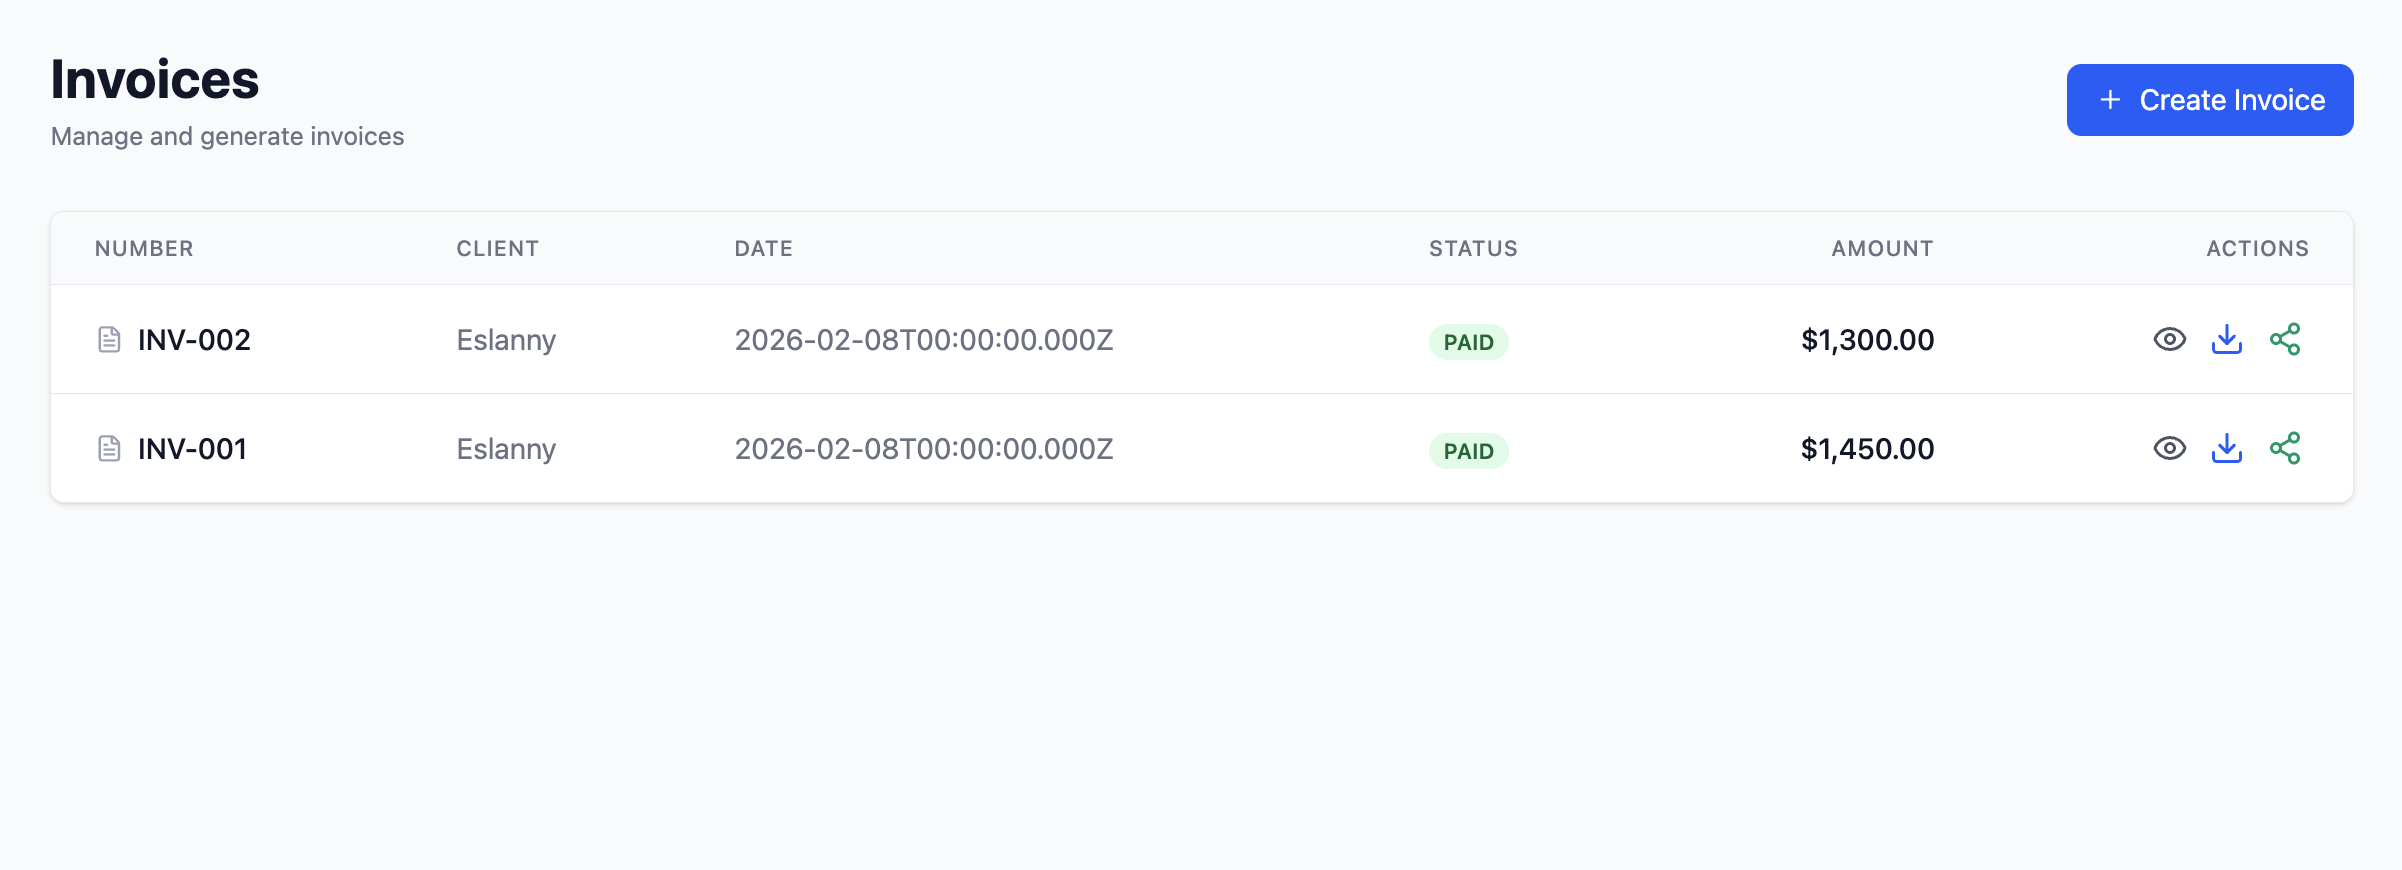Download INV-001 using the blue Actions download icon
2402x870 pixels.
tap(2227, 449)
